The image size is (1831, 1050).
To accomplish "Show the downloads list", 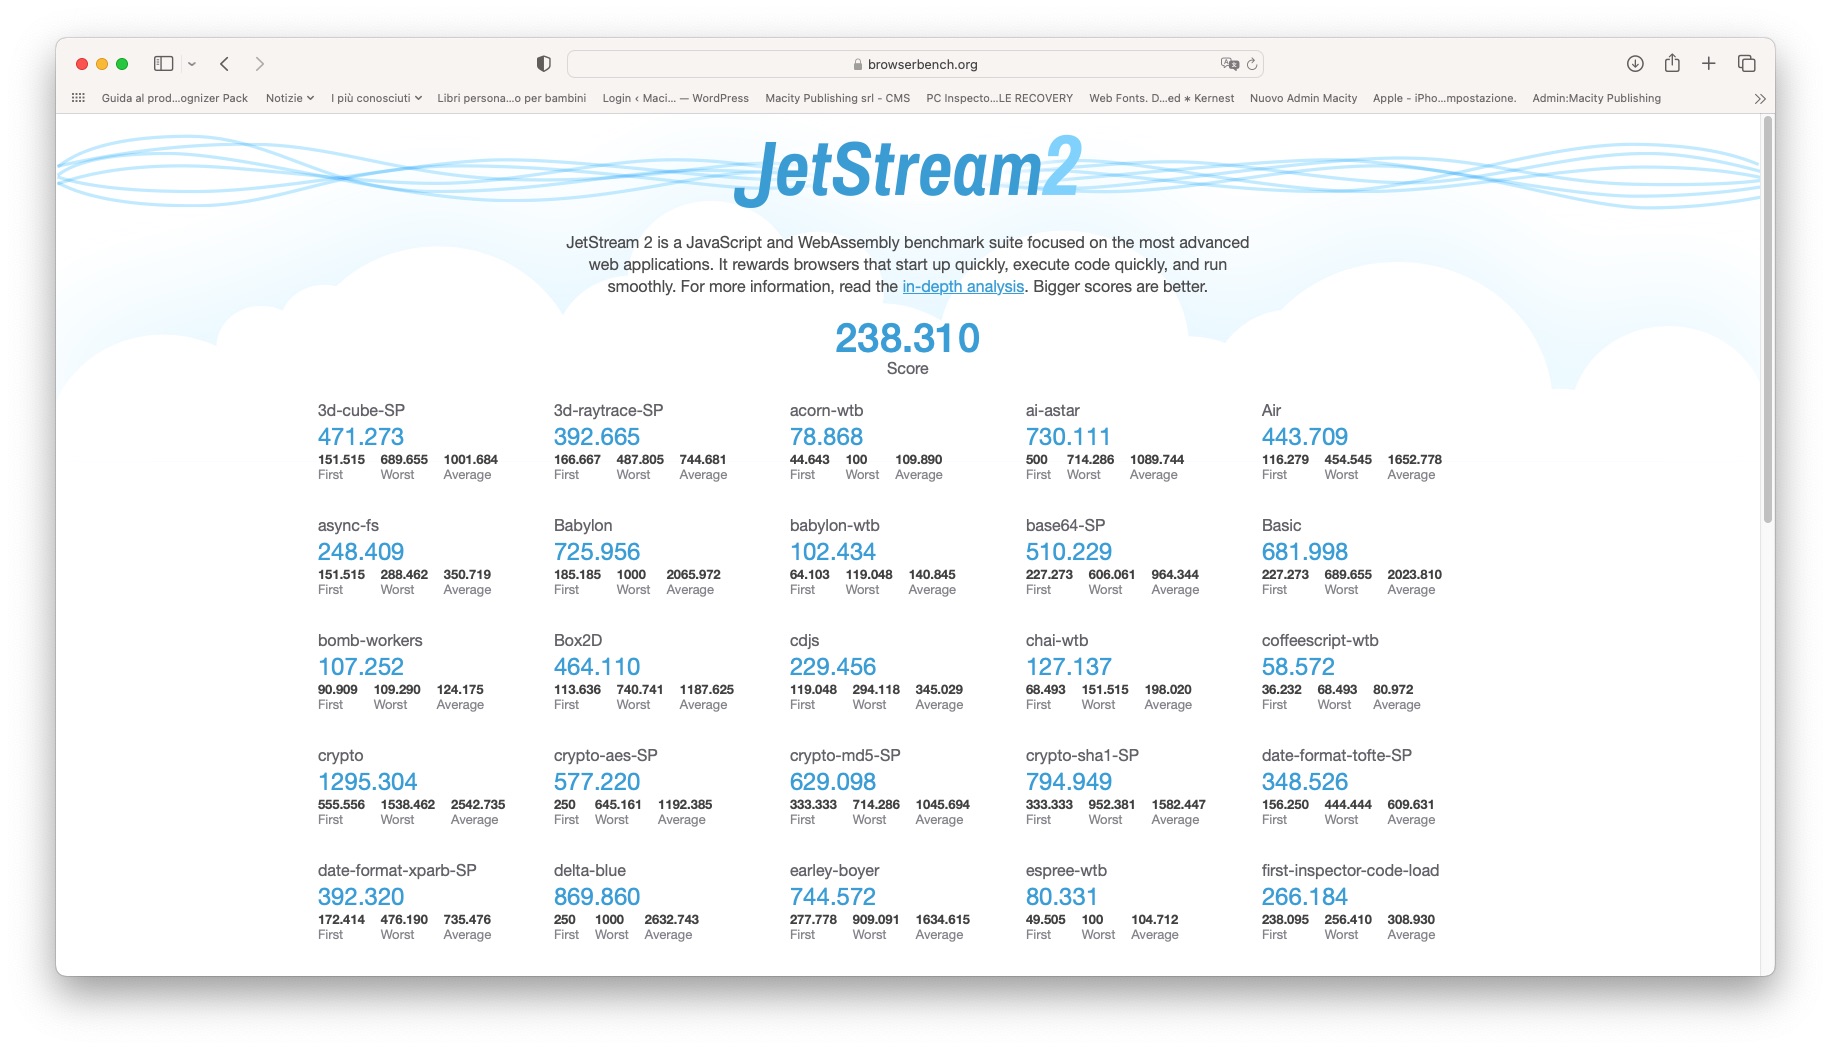I will click(1635, 64).
